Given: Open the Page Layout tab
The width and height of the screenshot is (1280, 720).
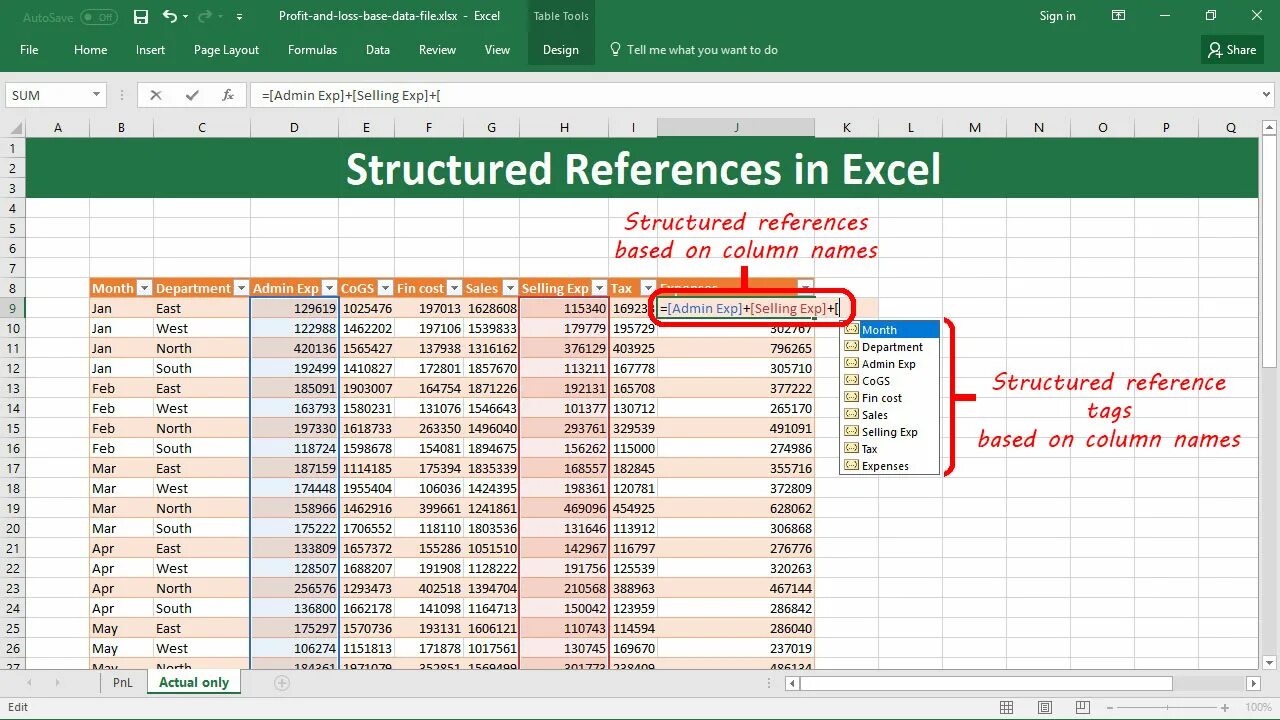Looking at the screenshot, I should (x=226, y=50).
